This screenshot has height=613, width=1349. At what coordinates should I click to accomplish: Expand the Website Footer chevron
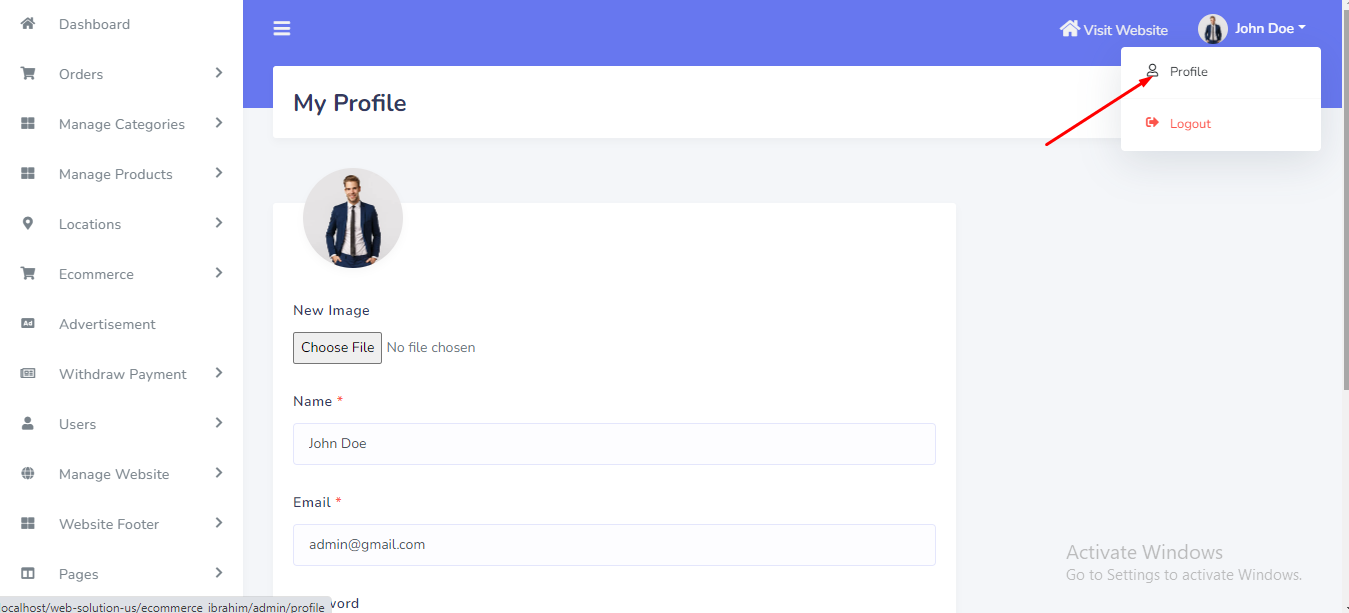[x=218, y=523]
